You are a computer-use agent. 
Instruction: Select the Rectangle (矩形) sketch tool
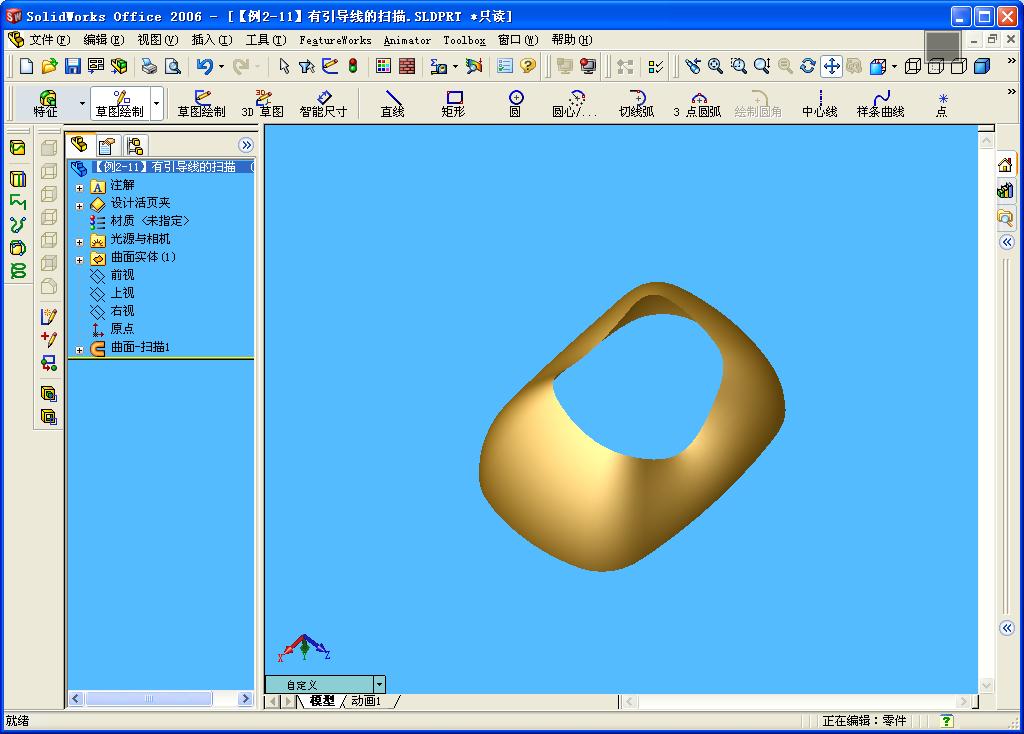coord(453,104)
